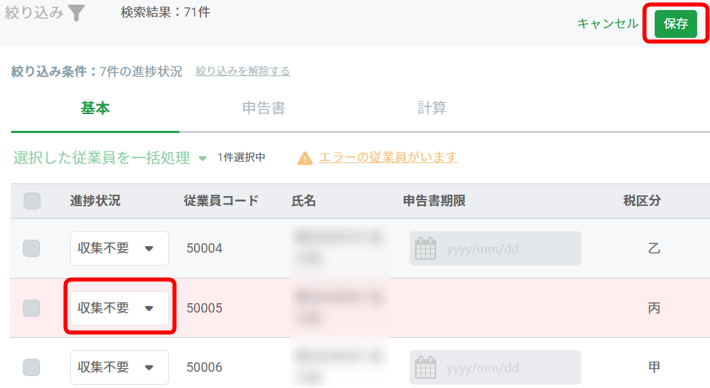Open 進捗状況 dropdown for employee 50006

click(x=120, y=367)
